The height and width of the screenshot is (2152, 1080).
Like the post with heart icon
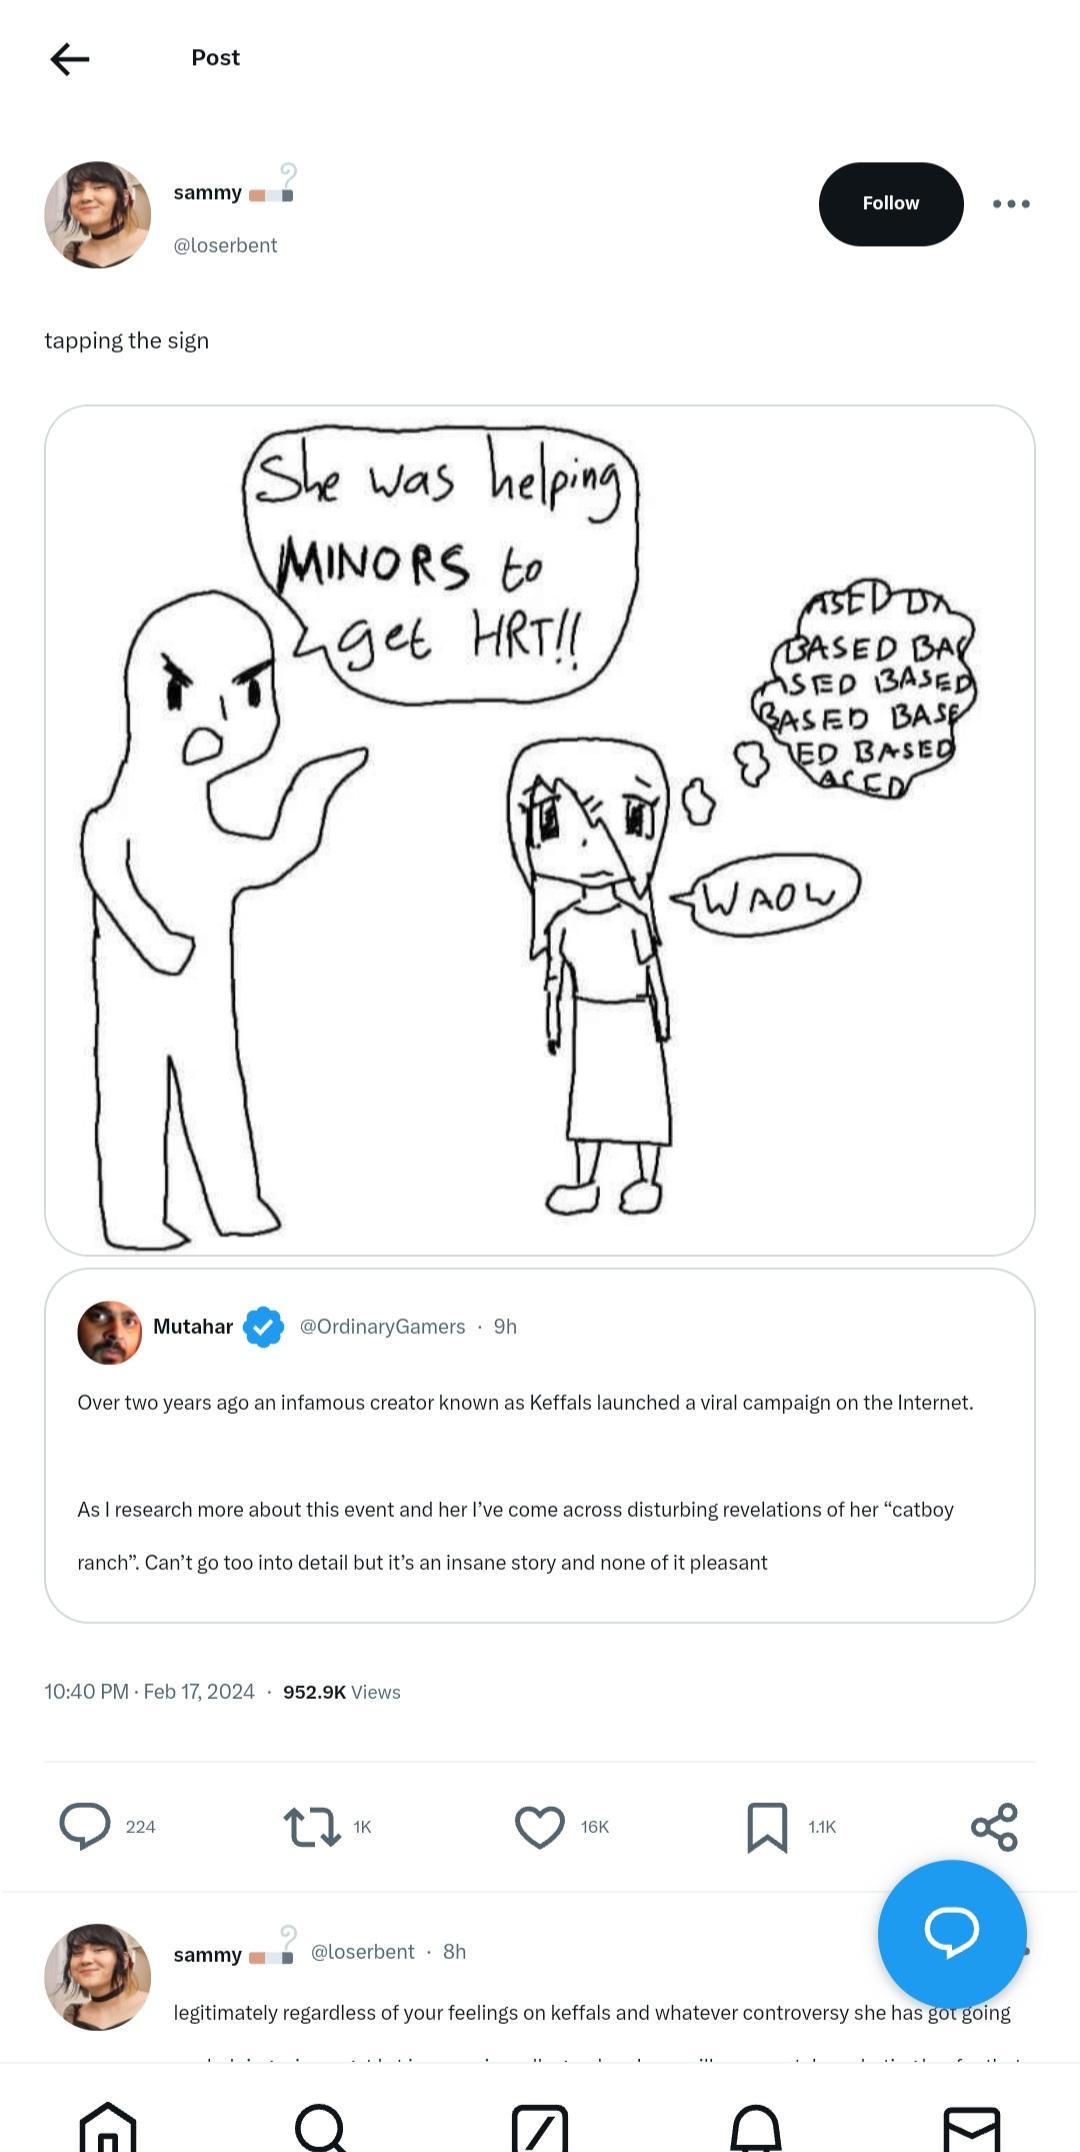click(540, 1827)
